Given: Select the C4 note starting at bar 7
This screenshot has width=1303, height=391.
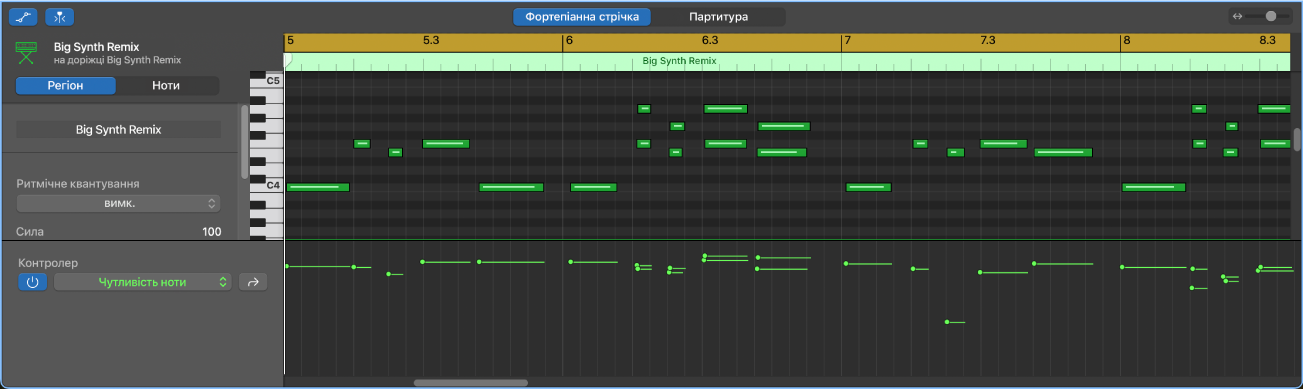Looking at the screenshot, I should [868, 187].
